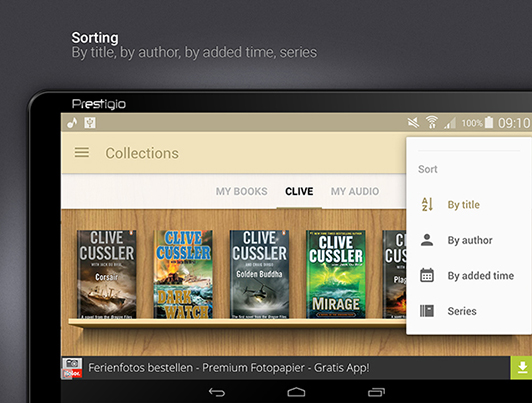
Task: Select the CLIVE collection tab
Action: pos(299,191)
